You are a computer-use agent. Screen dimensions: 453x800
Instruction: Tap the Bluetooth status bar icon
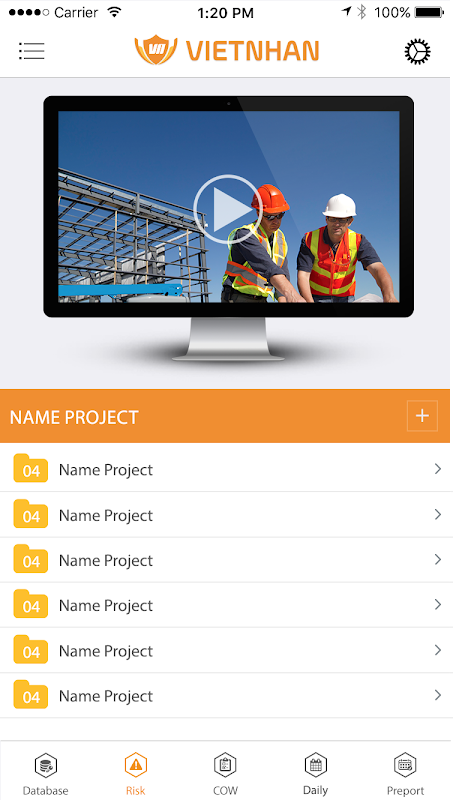[x=362, y=12]
